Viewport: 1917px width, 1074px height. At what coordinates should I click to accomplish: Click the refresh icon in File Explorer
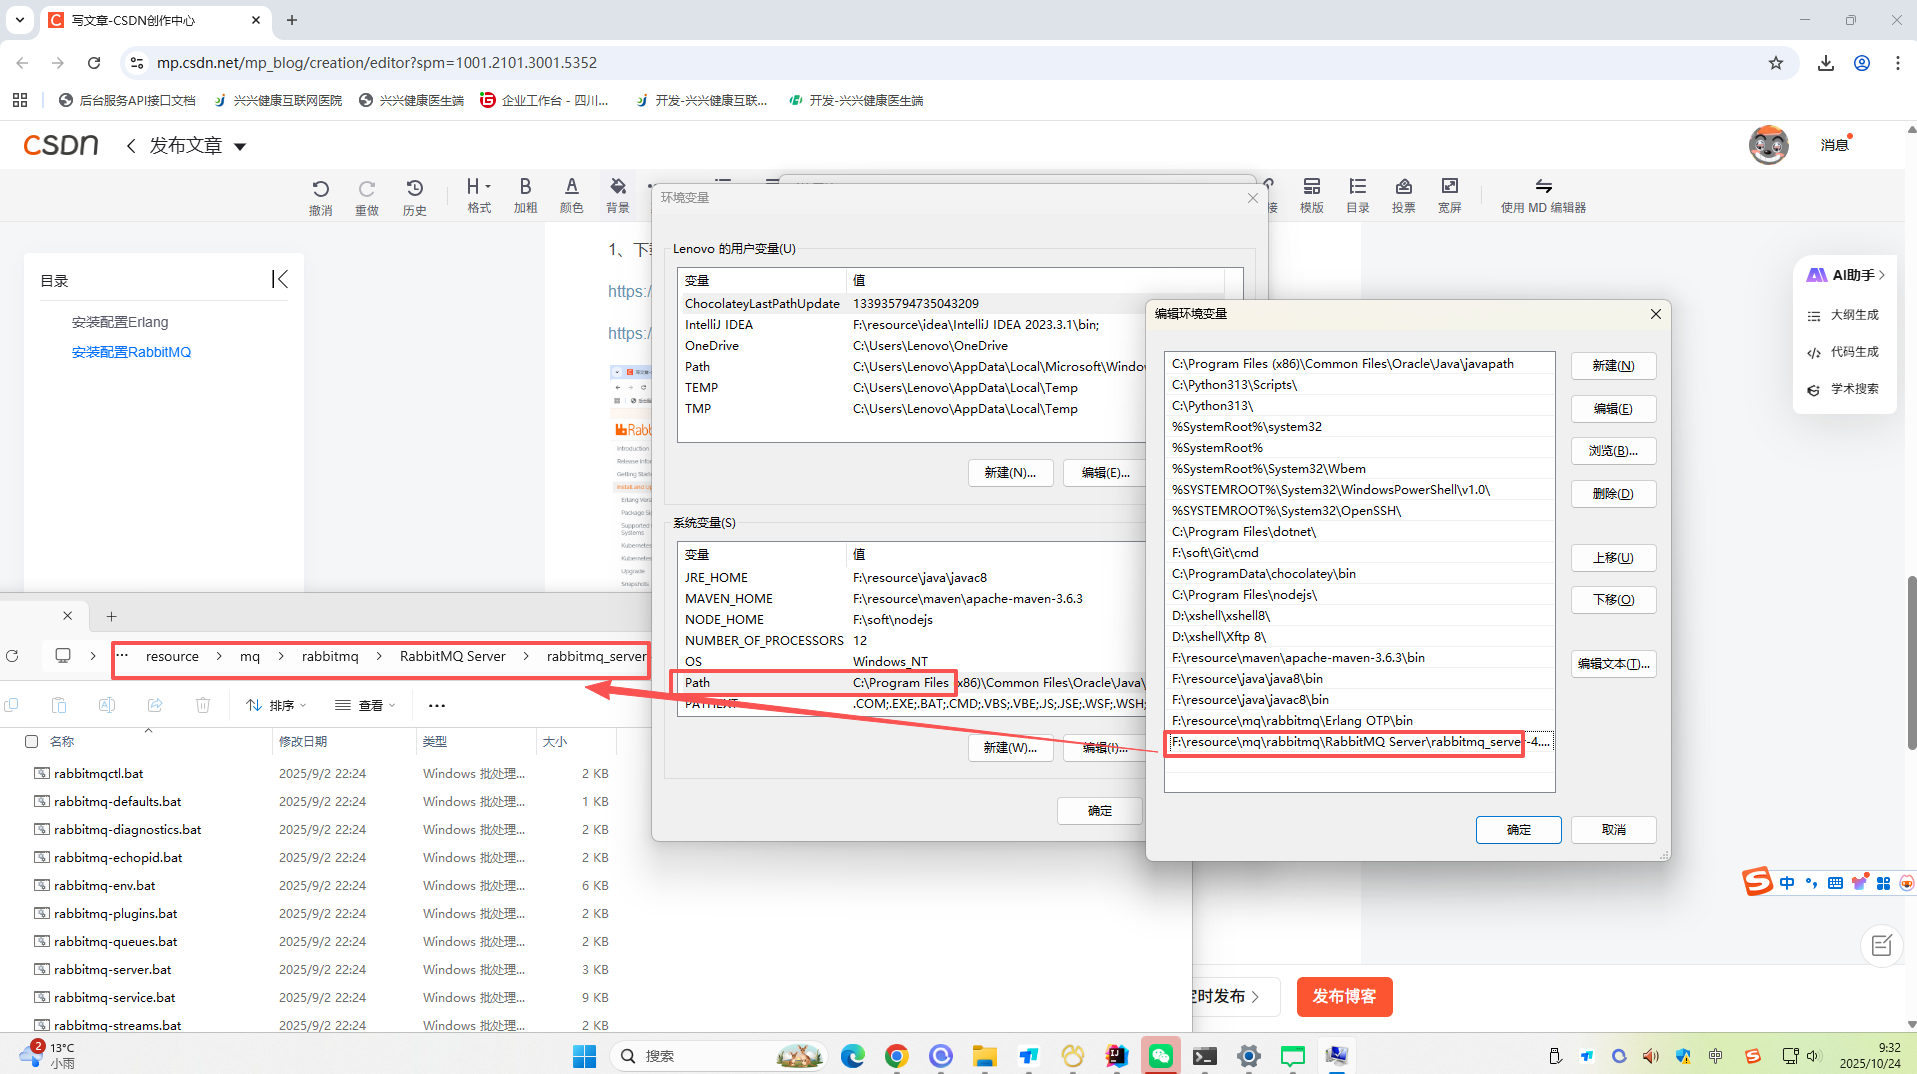(12, 656)
